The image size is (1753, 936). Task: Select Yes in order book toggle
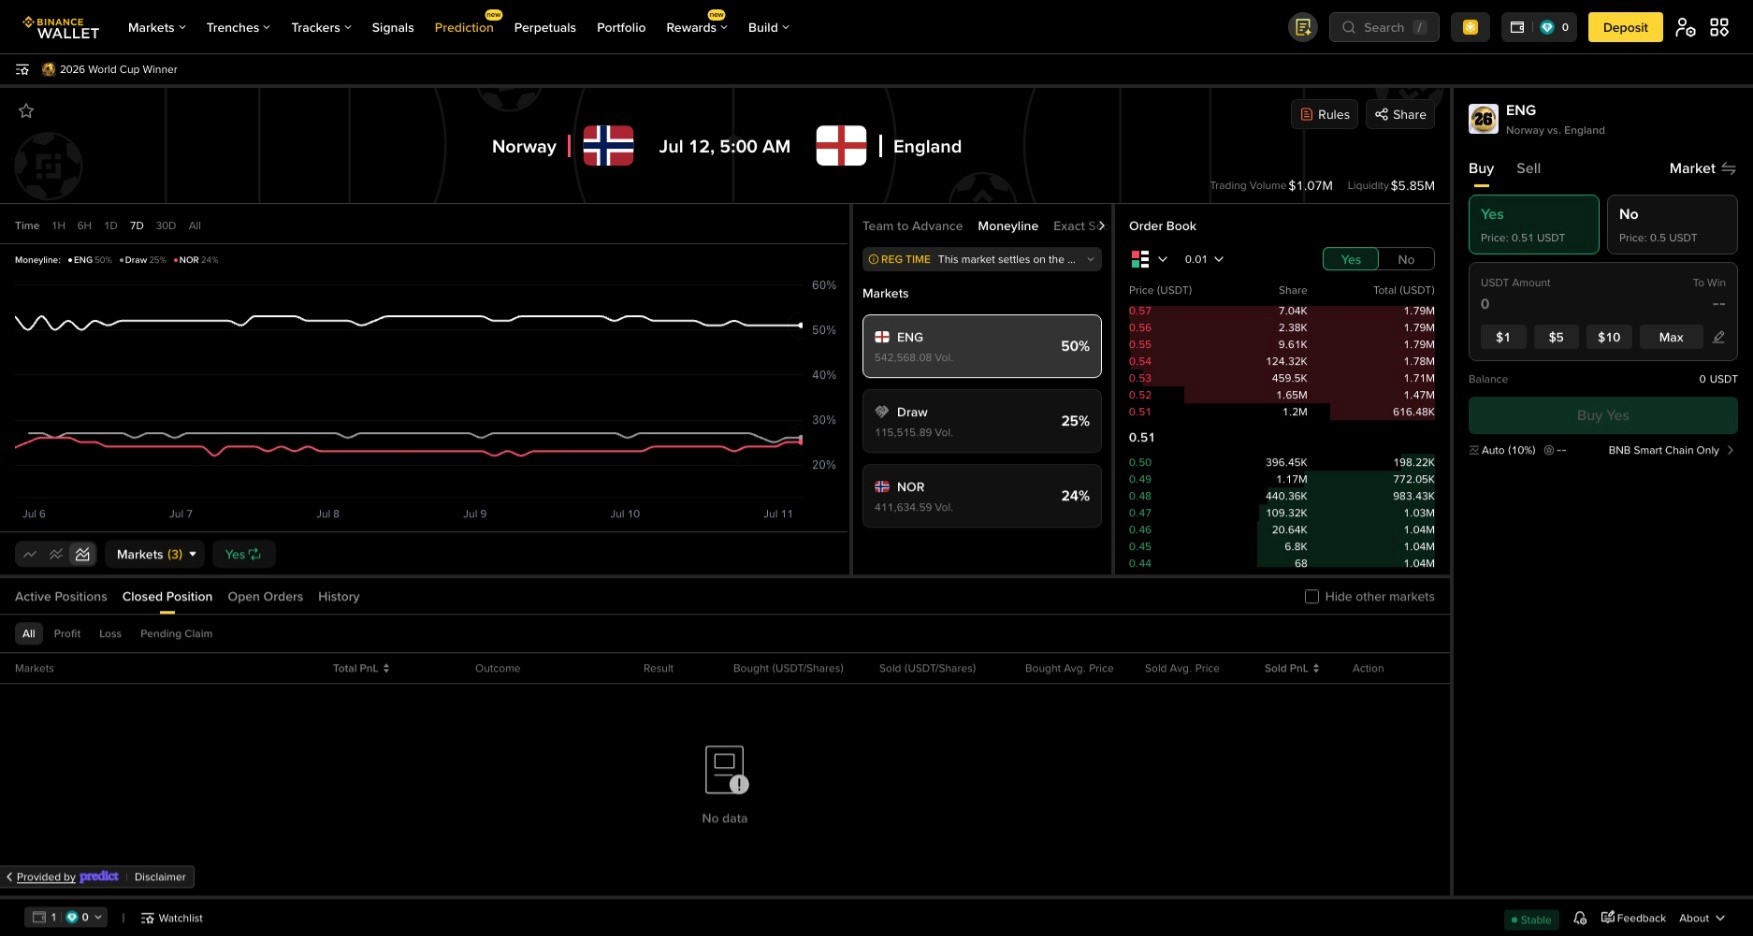(1351, 259)
